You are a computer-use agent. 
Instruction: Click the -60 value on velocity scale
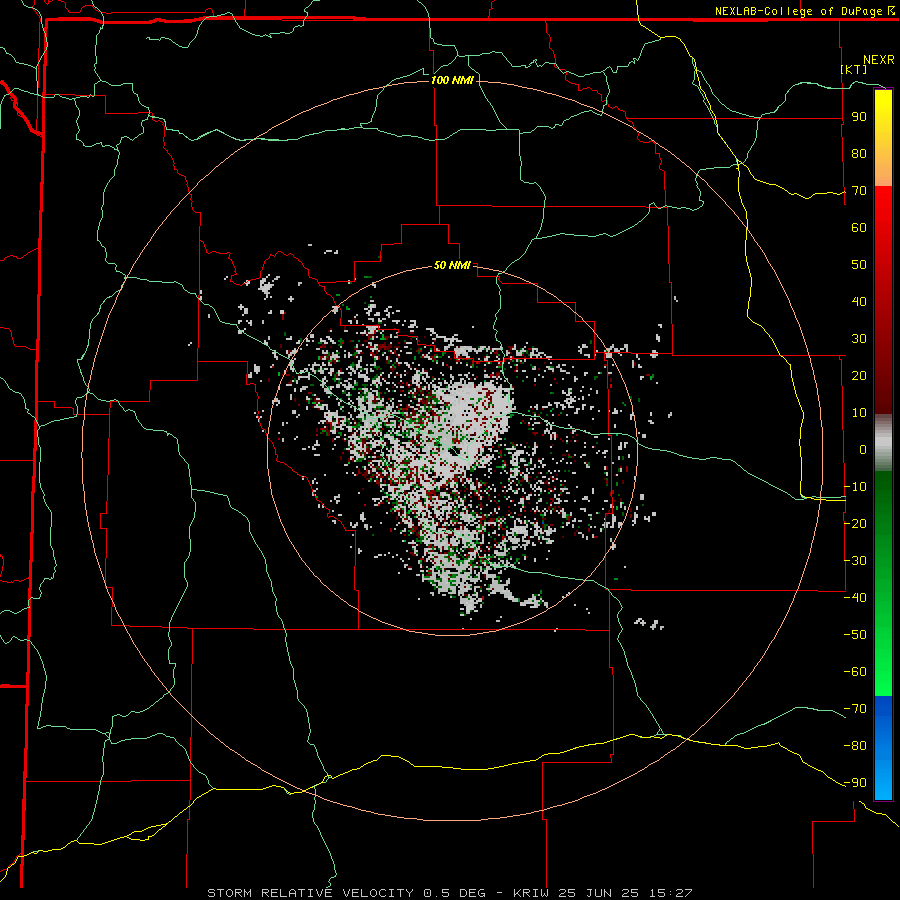[x=855, y=672]
